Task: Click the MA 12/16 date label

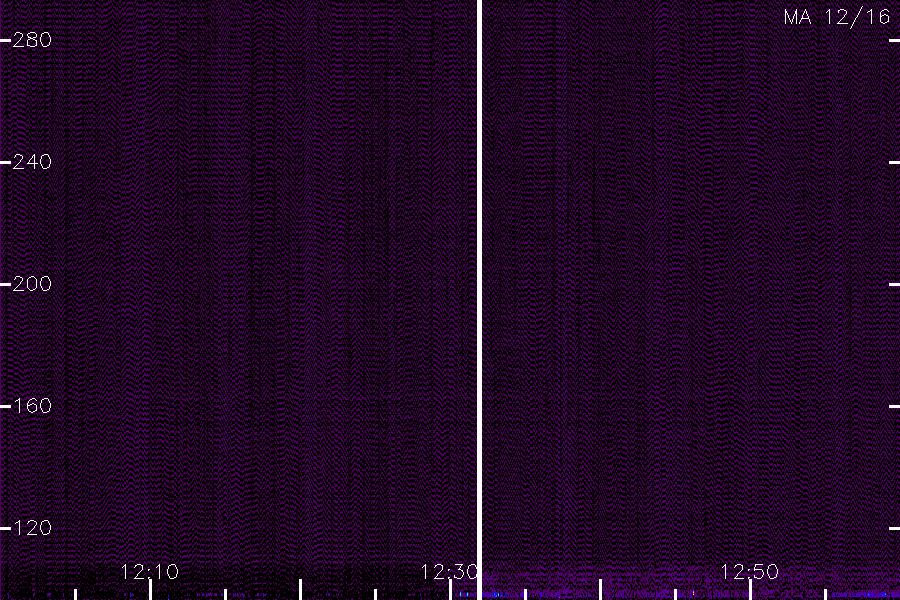Action: point(837,17)
